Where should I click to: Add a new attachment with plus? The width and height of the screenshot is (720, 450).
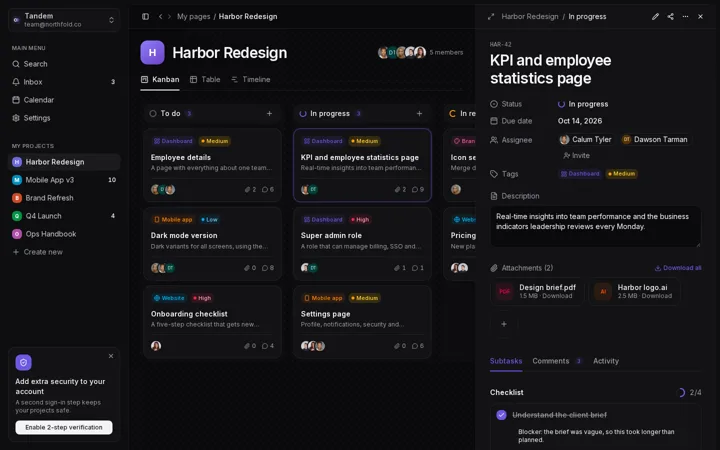(504, 324)
